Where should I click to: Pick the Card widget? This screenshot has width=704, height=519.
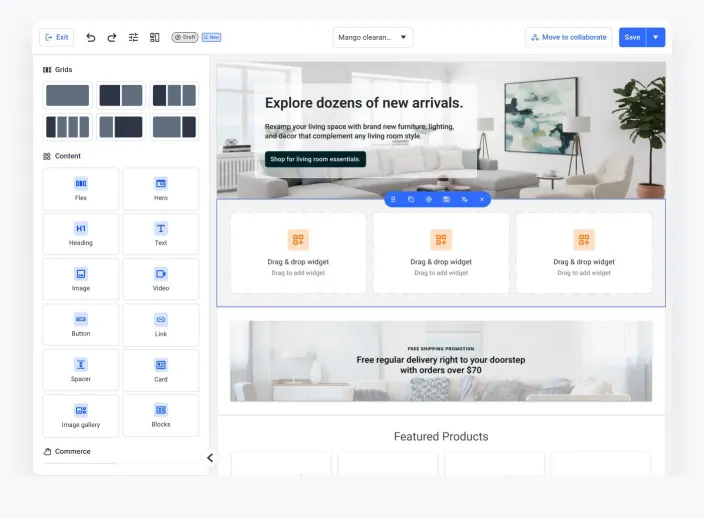(161, 370)
